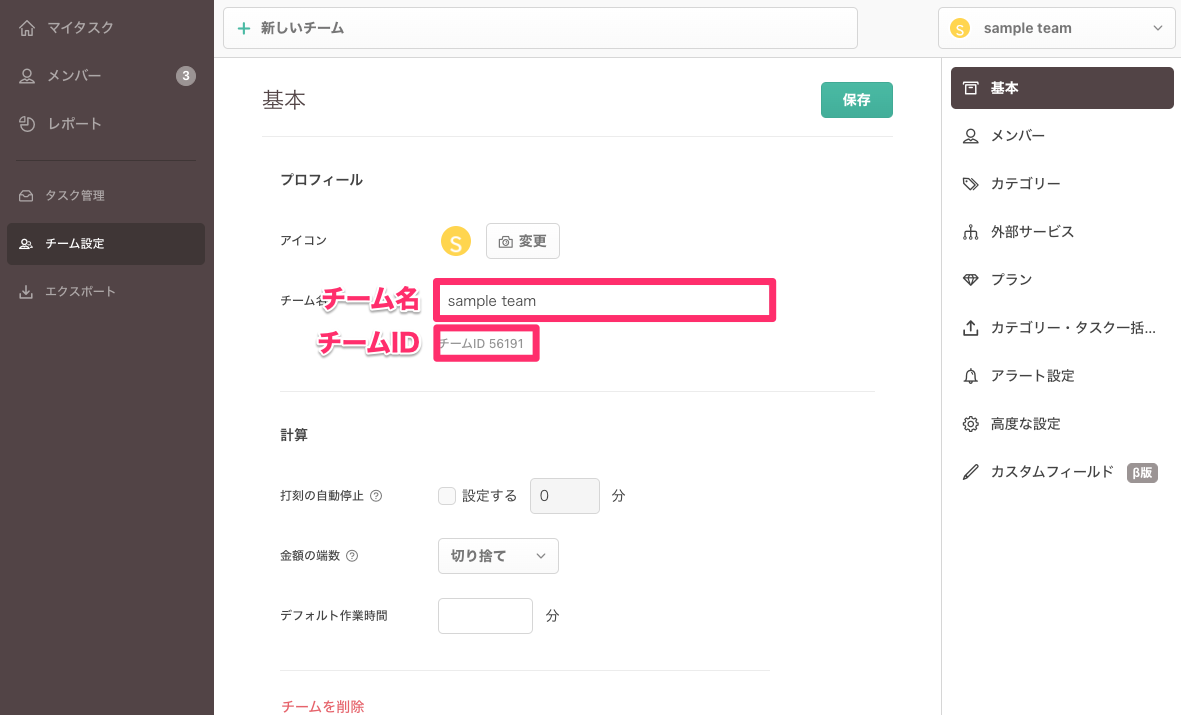Click the inbox icon for タスク管理
1181x715 pixels.
click(x=26, y=196)
